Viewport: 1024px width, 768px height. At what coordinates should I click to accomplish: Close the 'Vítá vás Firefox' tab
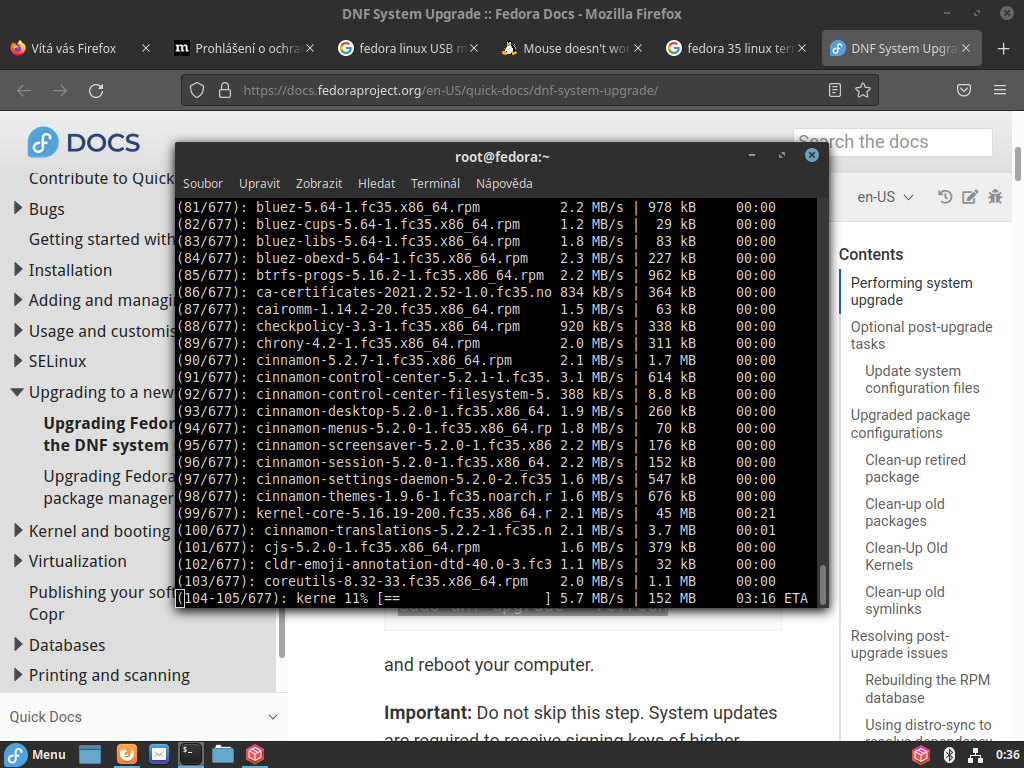[x=146, y=48]
